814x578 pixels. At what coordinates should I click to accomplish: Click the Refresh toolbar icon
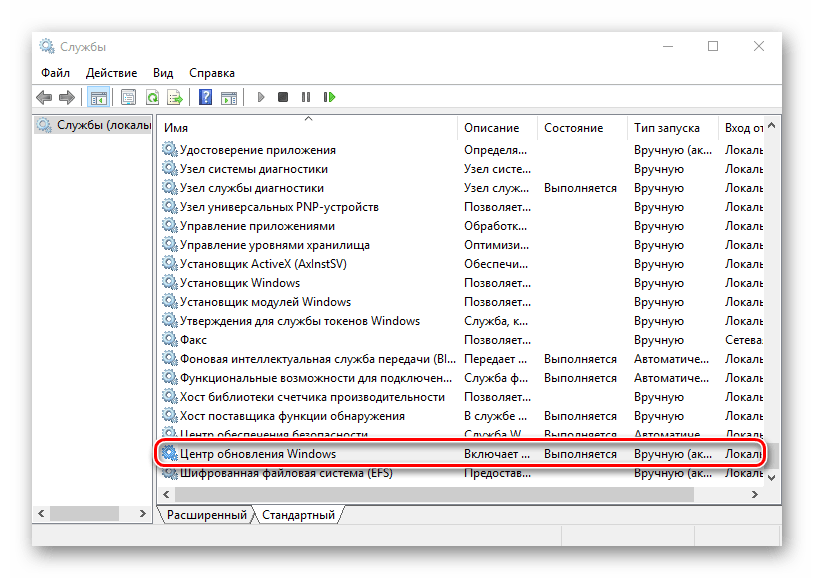pos(152,97)
